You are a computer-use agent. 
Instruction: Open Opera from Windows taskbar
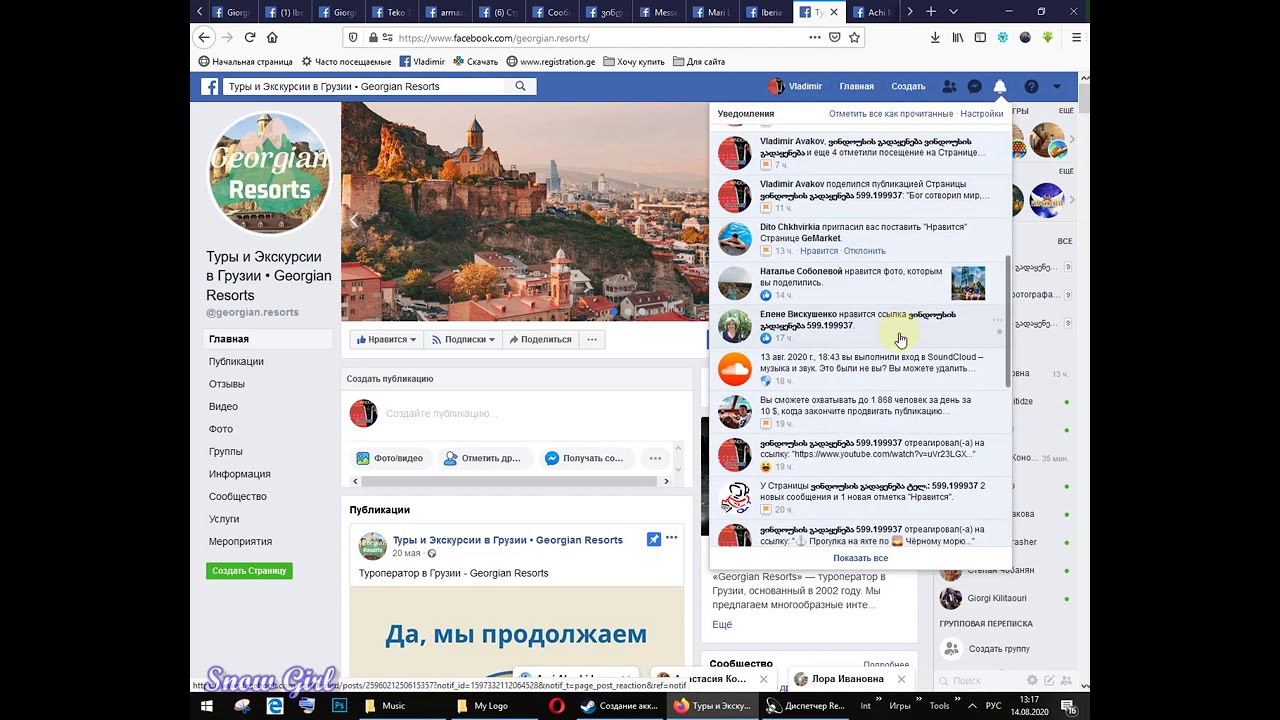pos(557,705)
